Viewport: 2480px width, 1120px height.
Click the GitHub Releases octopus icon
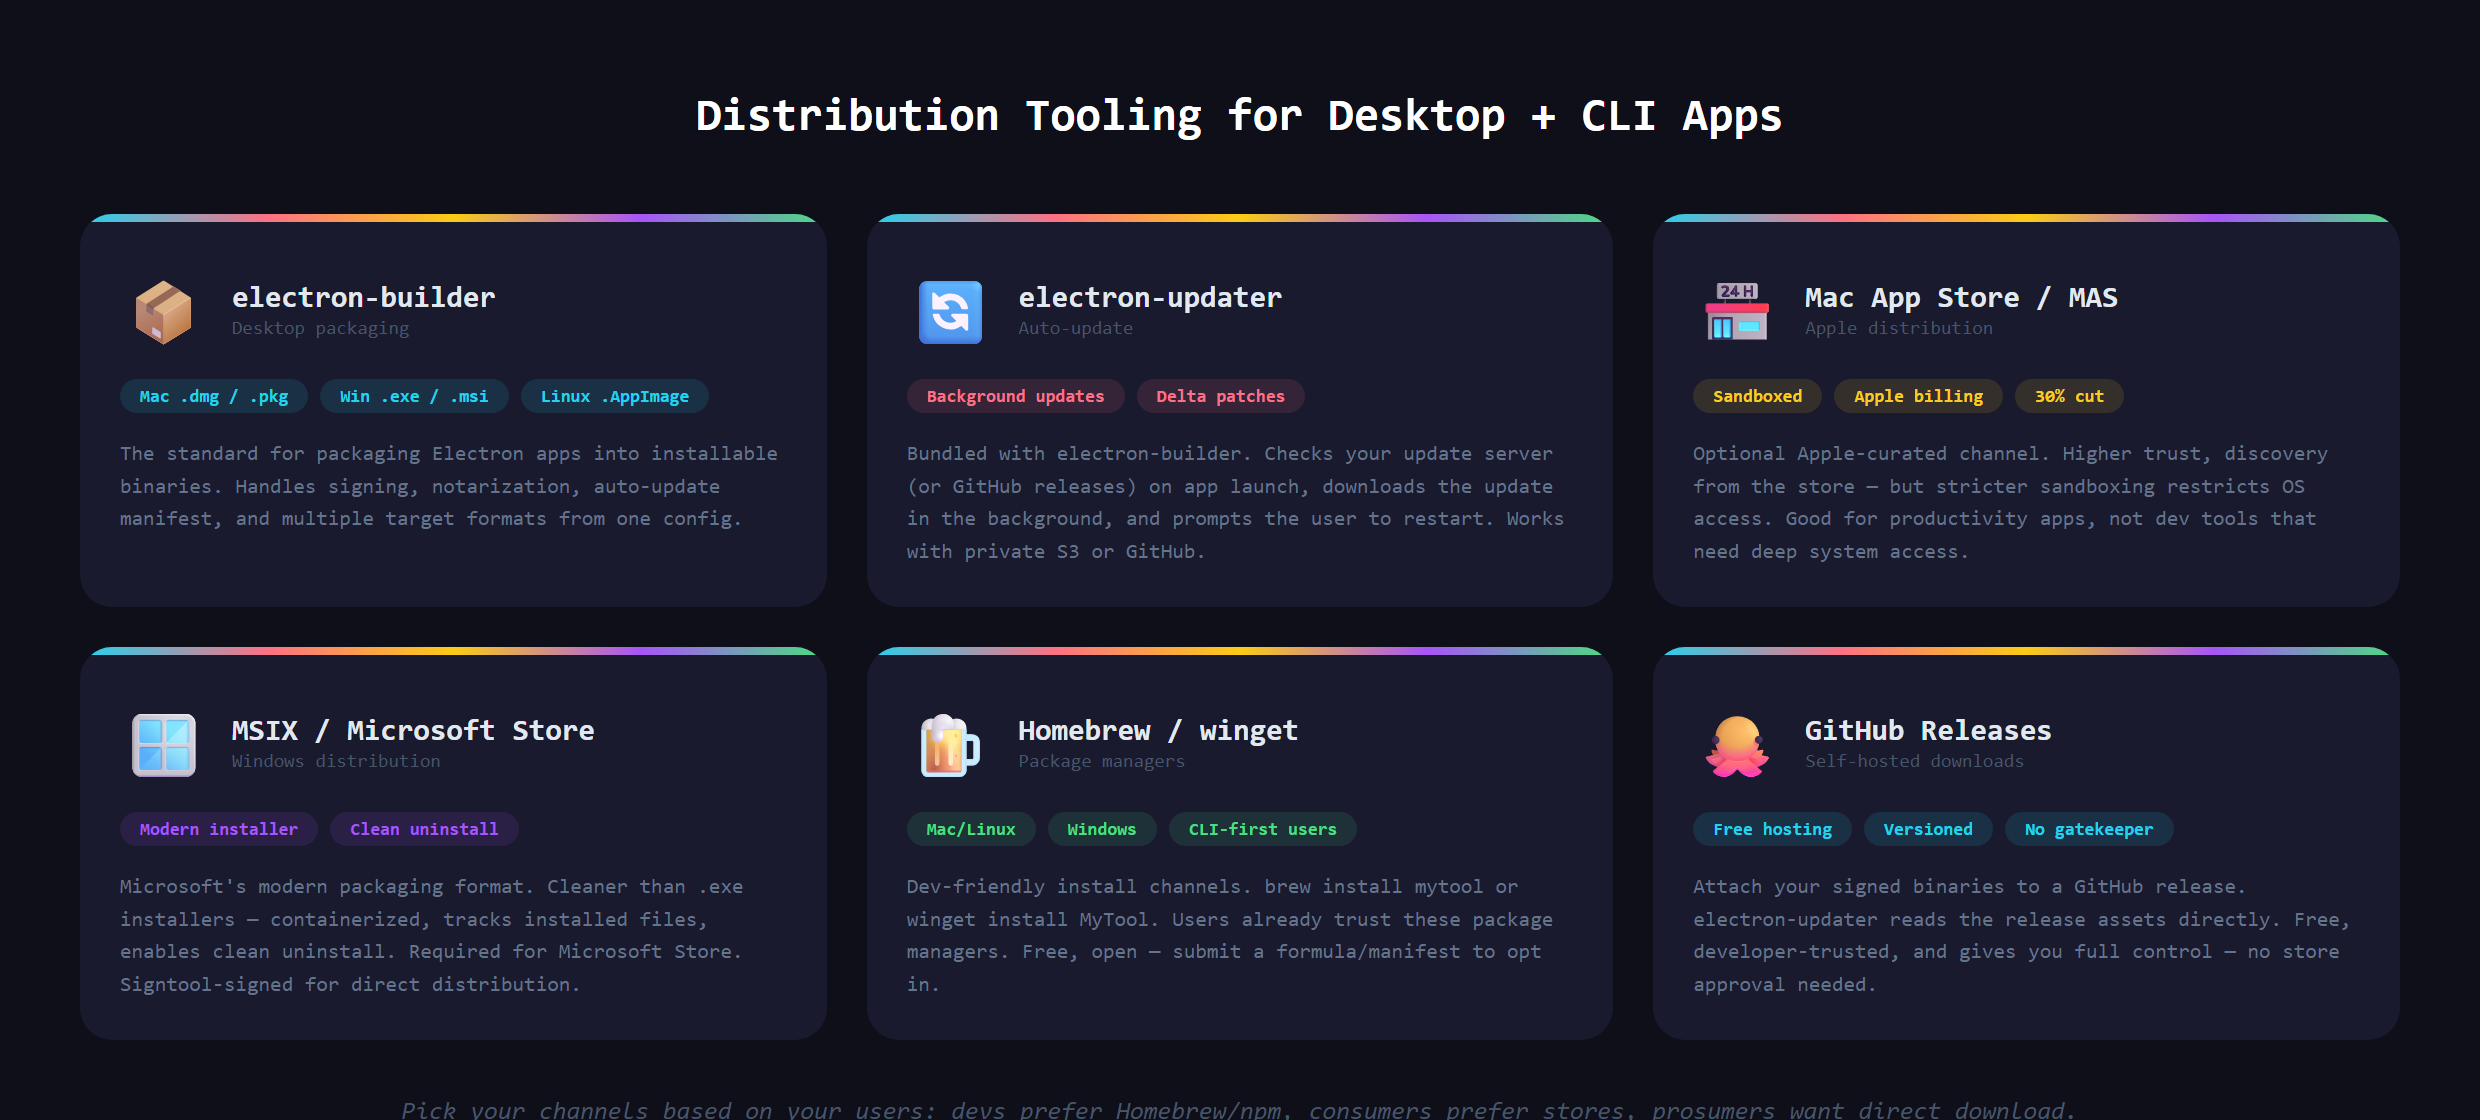coord(1737,745)
